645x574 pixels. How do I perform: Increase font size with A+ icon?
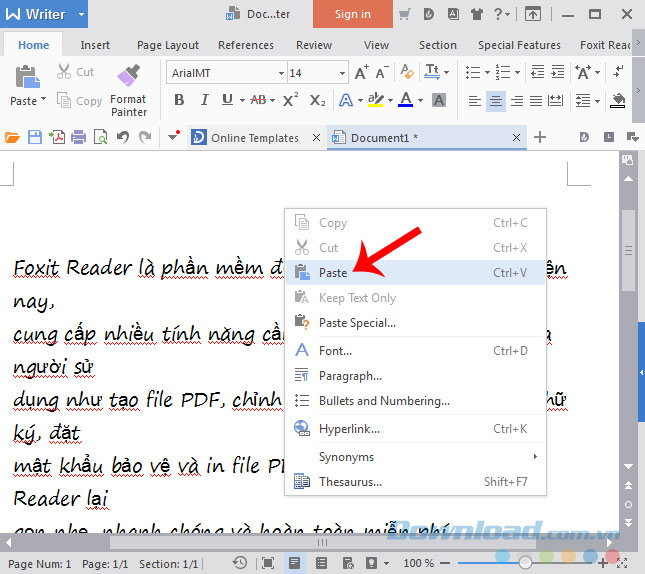tap(361, 73)
